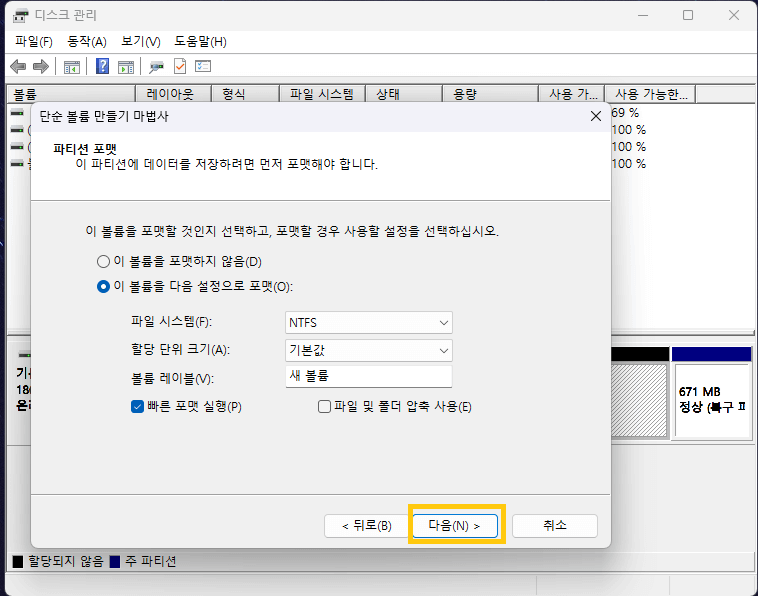Open the blue help question-mark icon
Screen dimensions: 758x596
point(102,66)
